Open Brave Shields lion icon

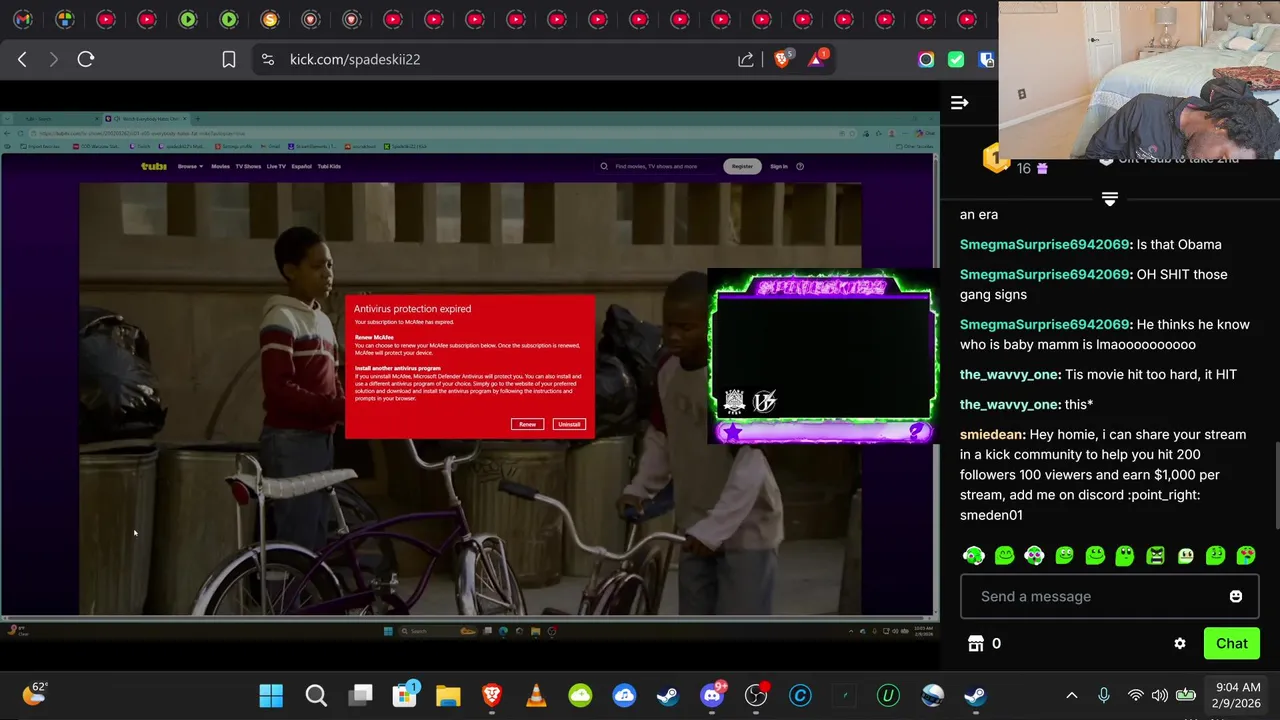click(x=782, y=59)
